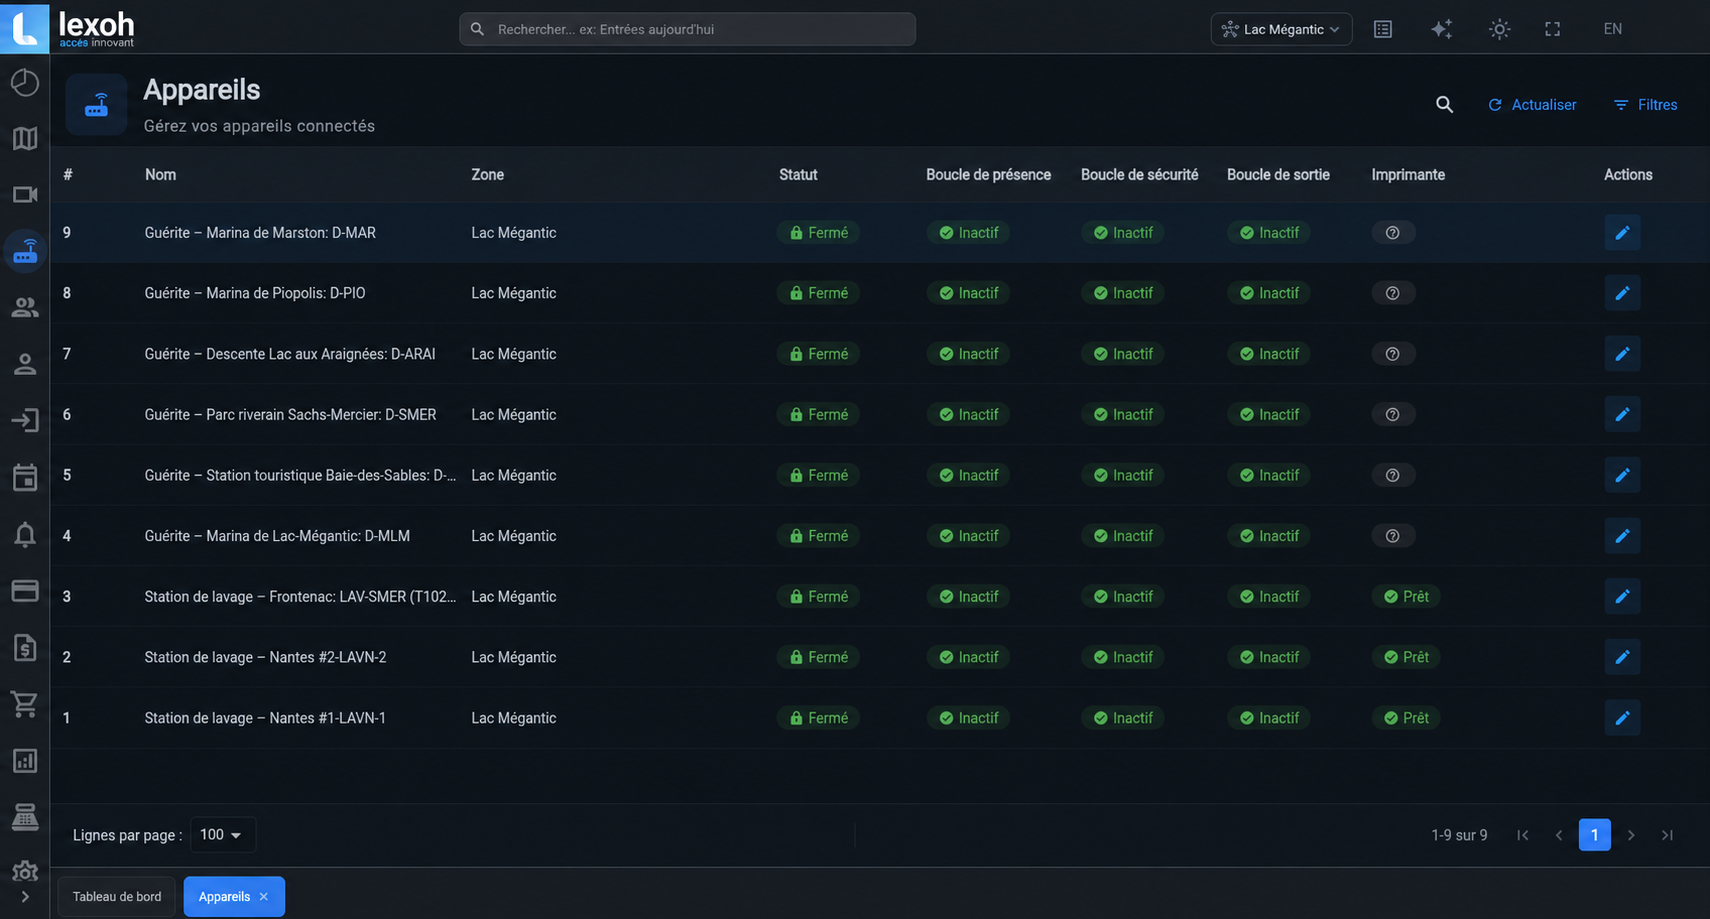Open the map icon in sidebar
Screen dimensions: 1710x919
(25, 138)
